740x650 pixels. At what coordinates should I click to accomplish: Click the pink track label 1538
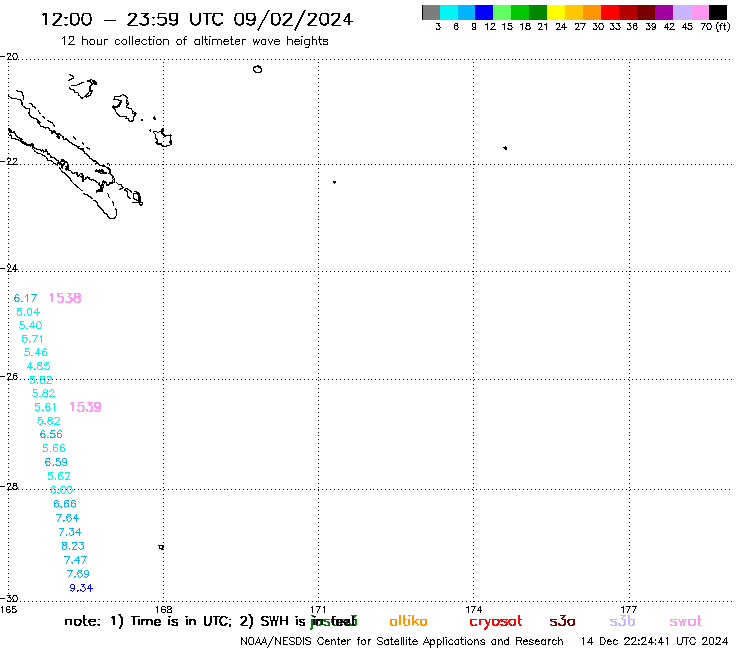(x=65, y=298)
